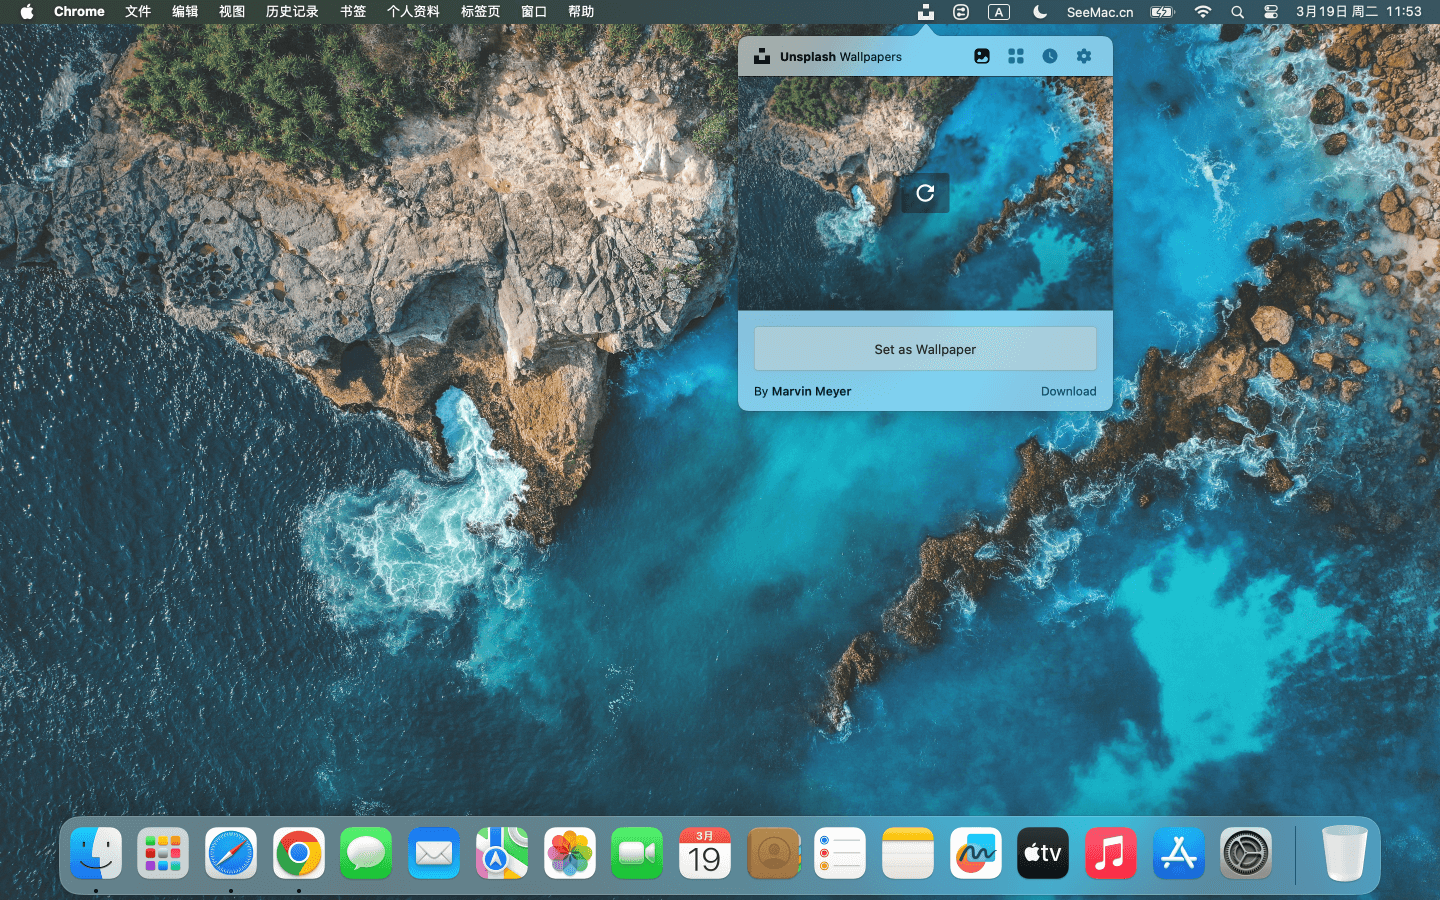1440x900 pixels.
Task: Open Maps from the Dock
Action: [x=502, y=853]
